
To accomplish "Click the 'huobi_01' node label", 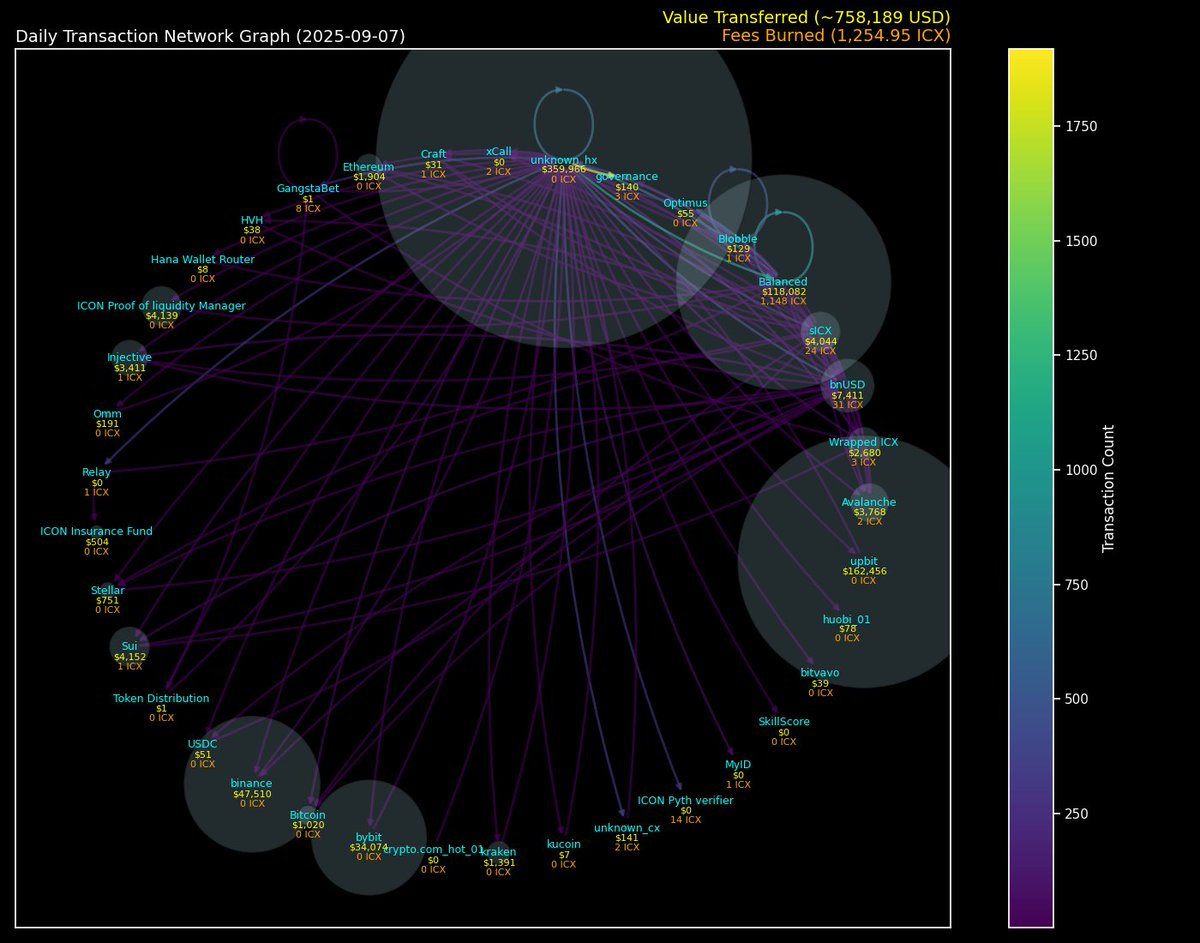I will tap(847, 619).
